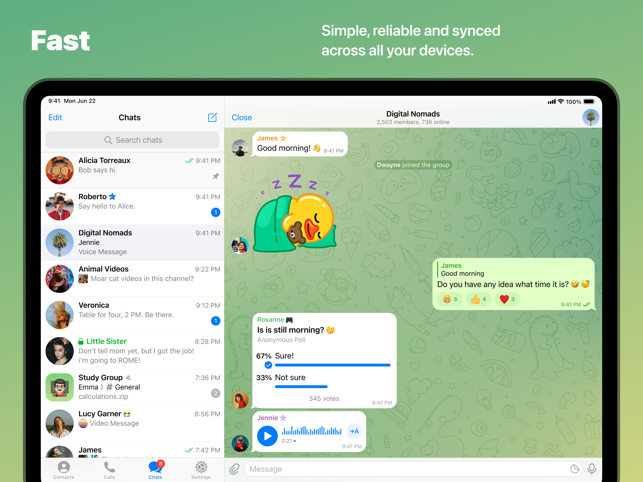
Task: Open James chat at list bottom
Action: pos(132,450)
